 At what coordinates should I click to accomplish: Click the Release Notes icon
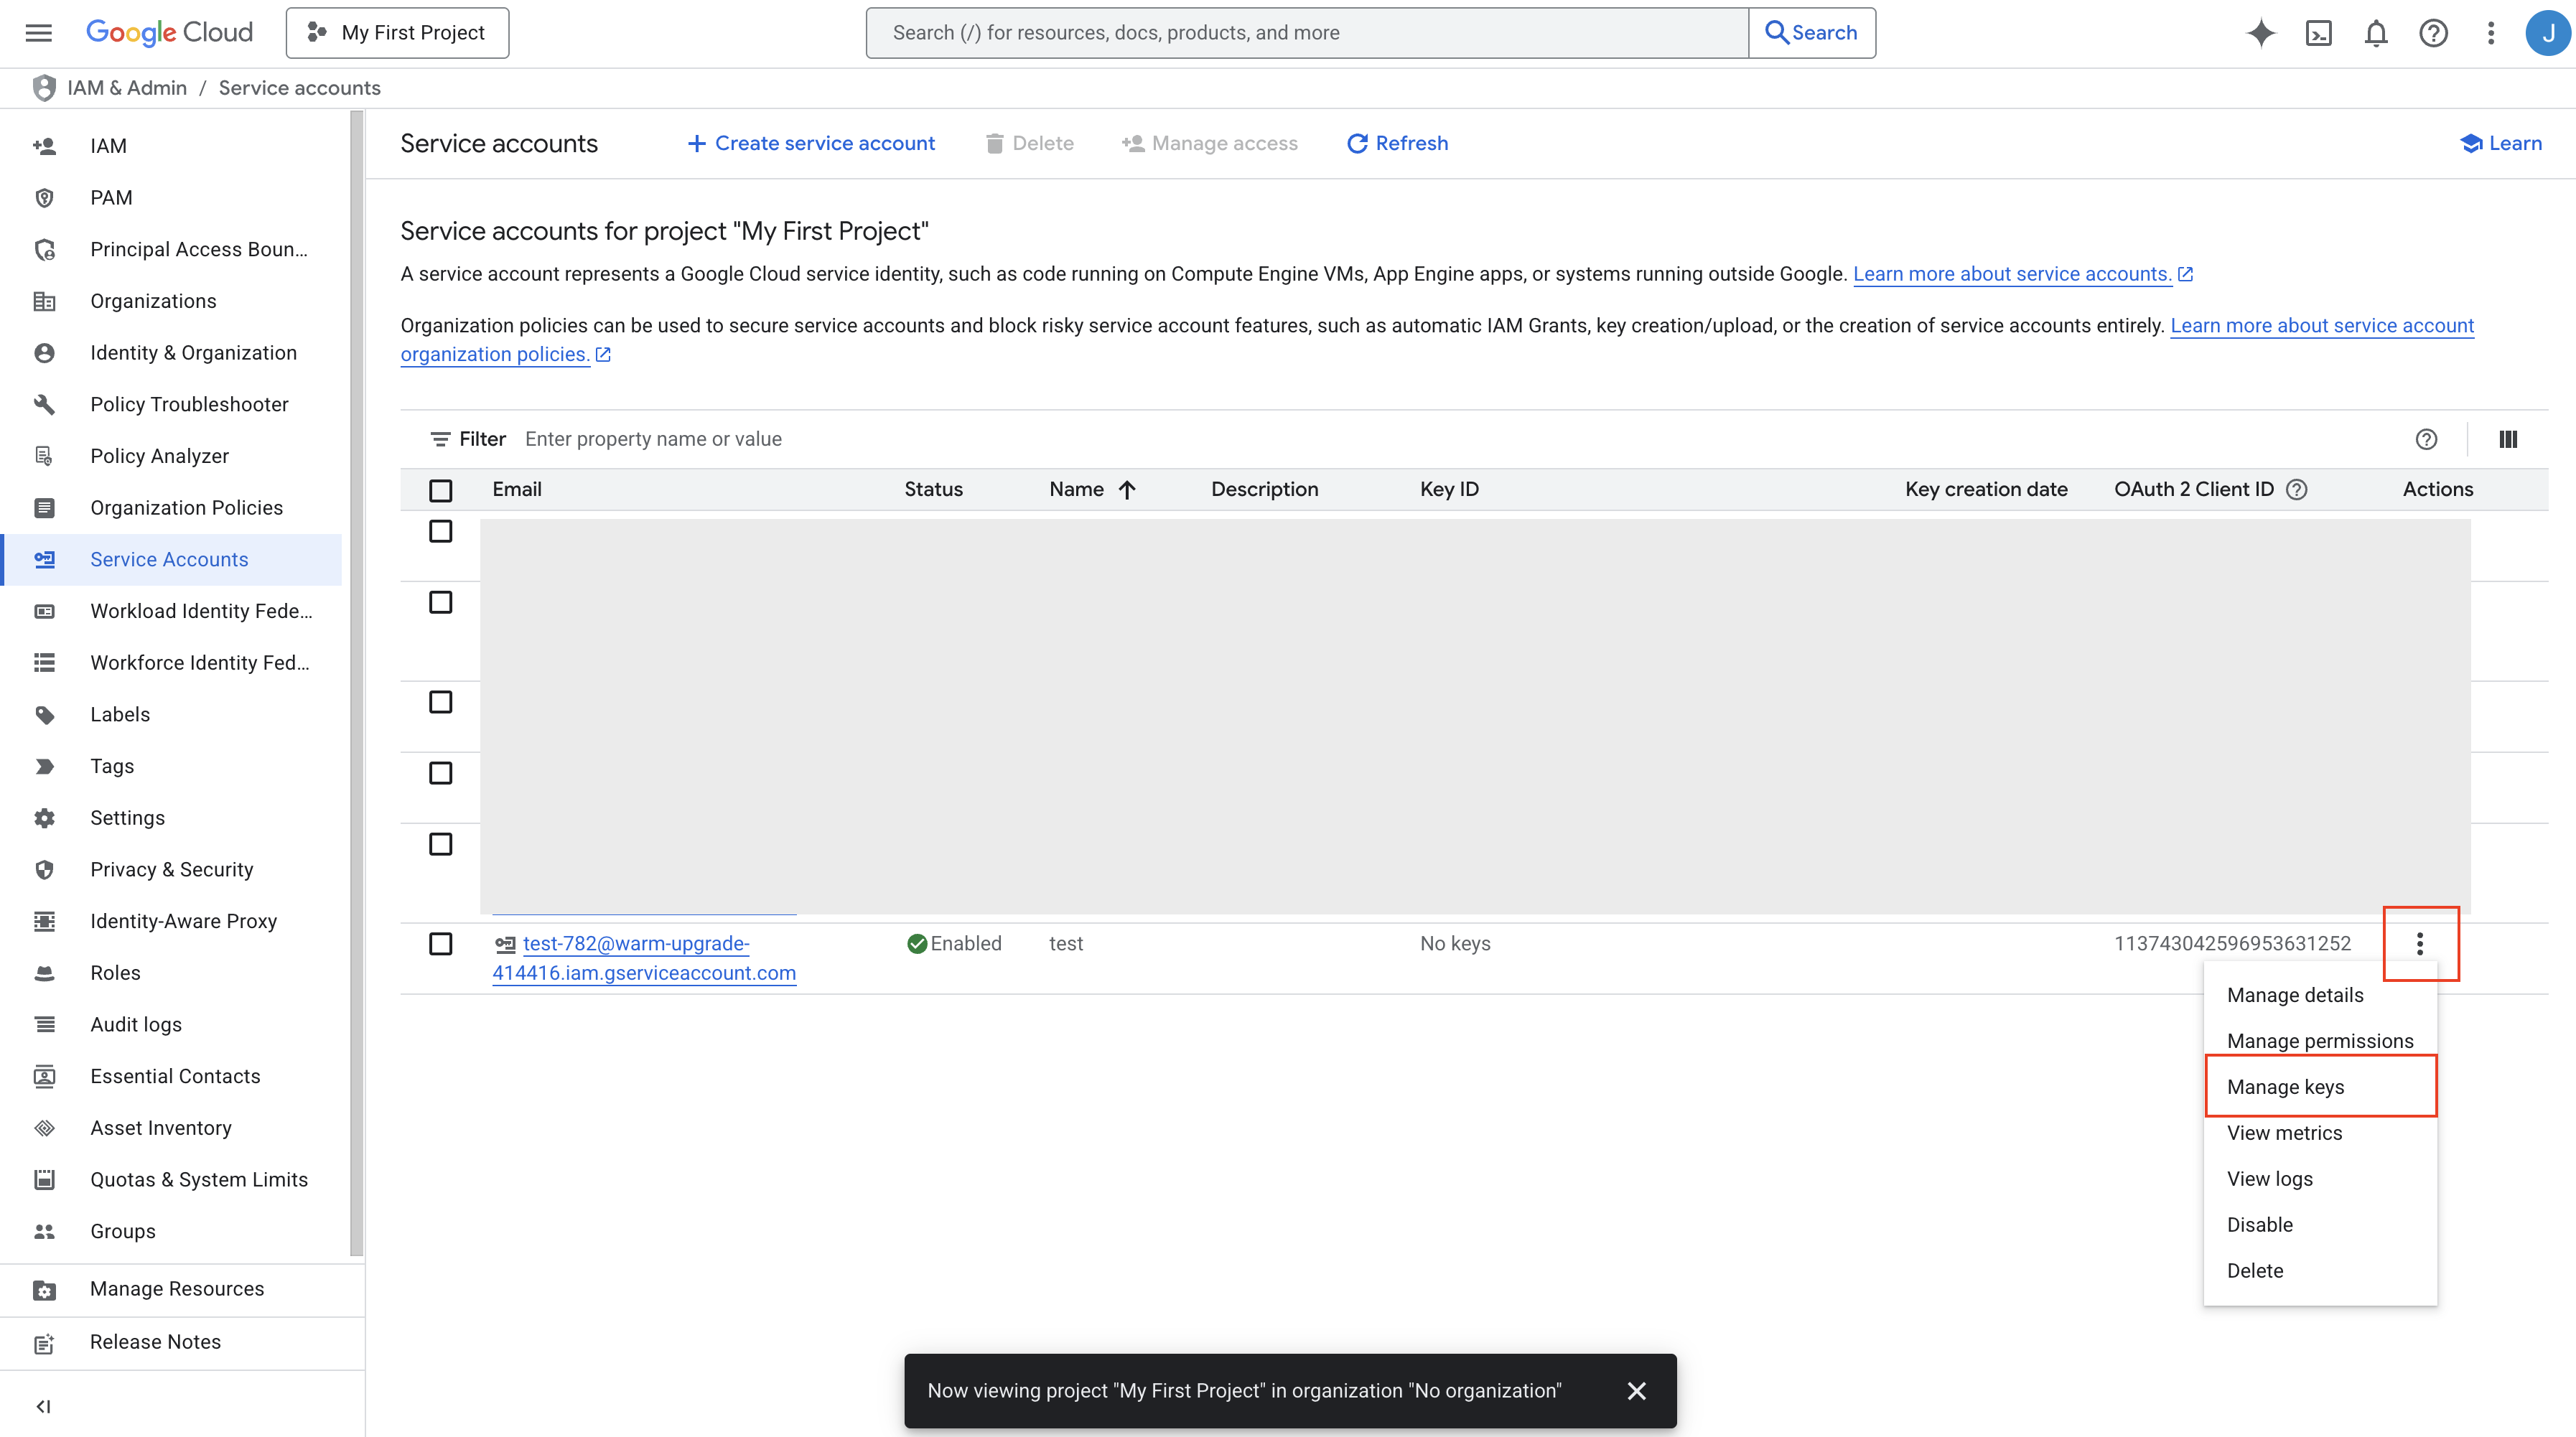tap(44, 1343)
